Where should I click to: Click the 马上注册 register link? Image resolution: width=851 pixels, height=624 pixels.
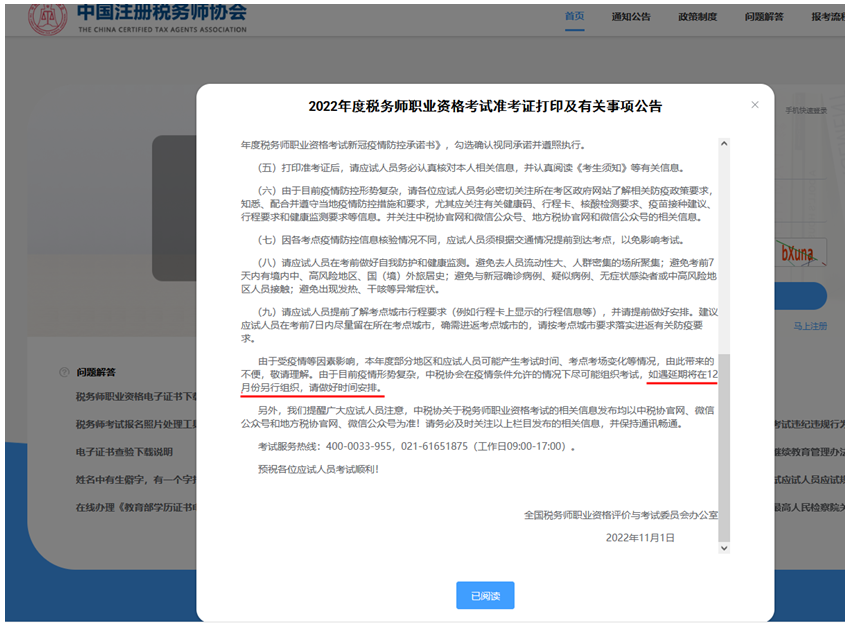pyautogui.click(x=810, y=326)
